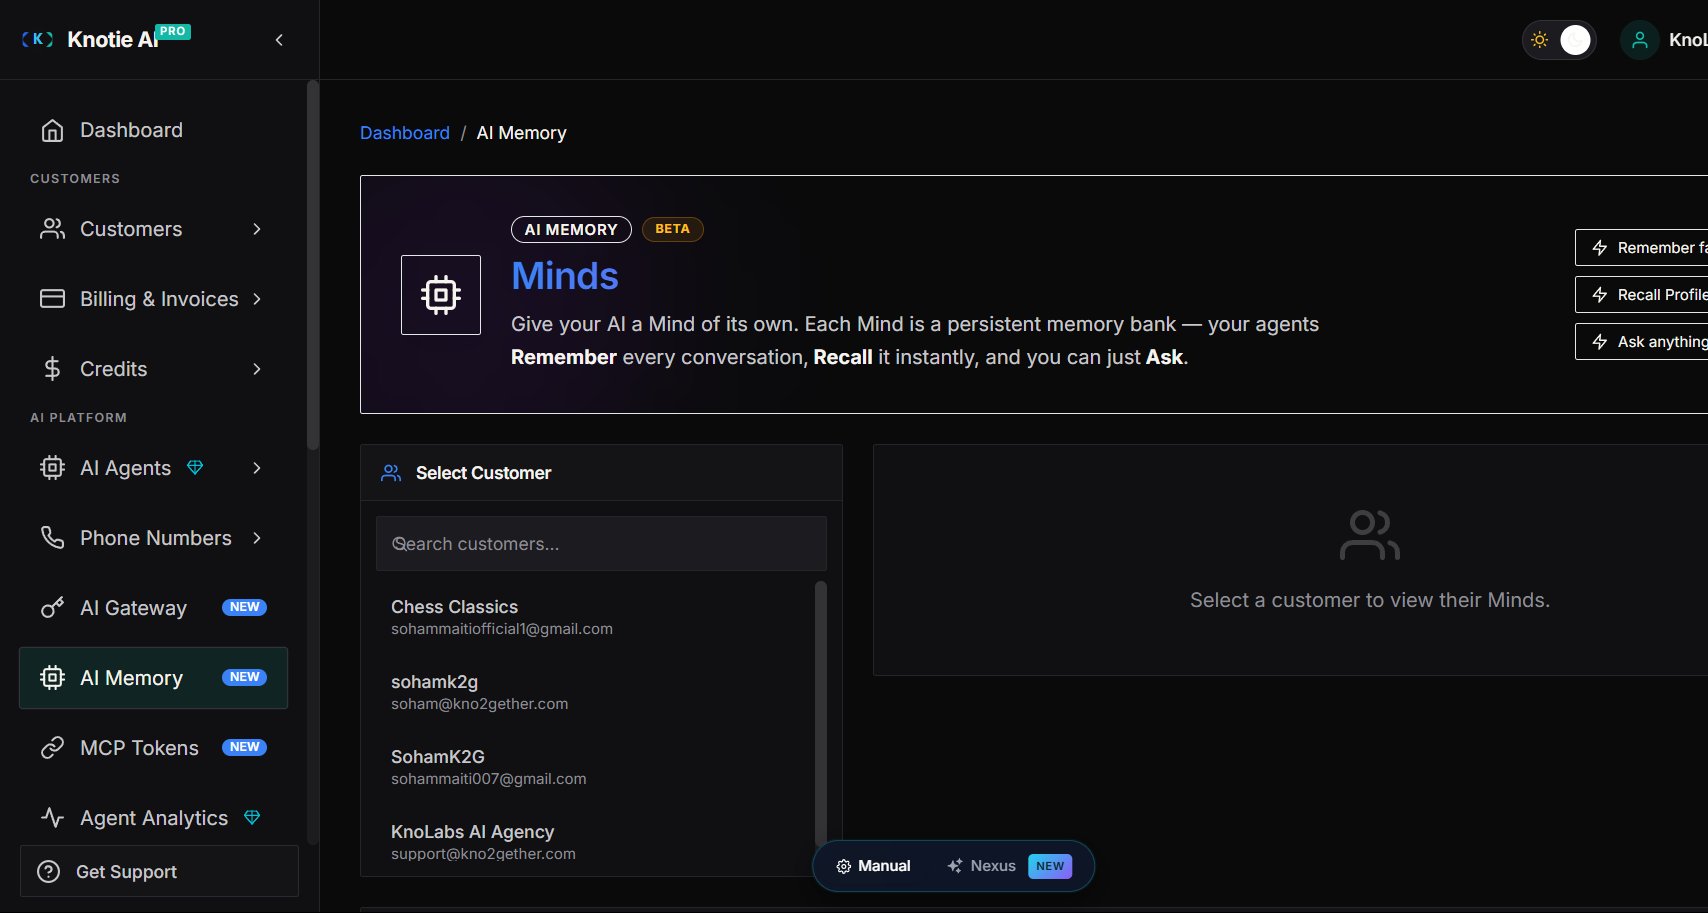This screenshot has width=1708, height=913.
Task: Expand the AI Agents submenu chevron
Action: pos(257,468)
